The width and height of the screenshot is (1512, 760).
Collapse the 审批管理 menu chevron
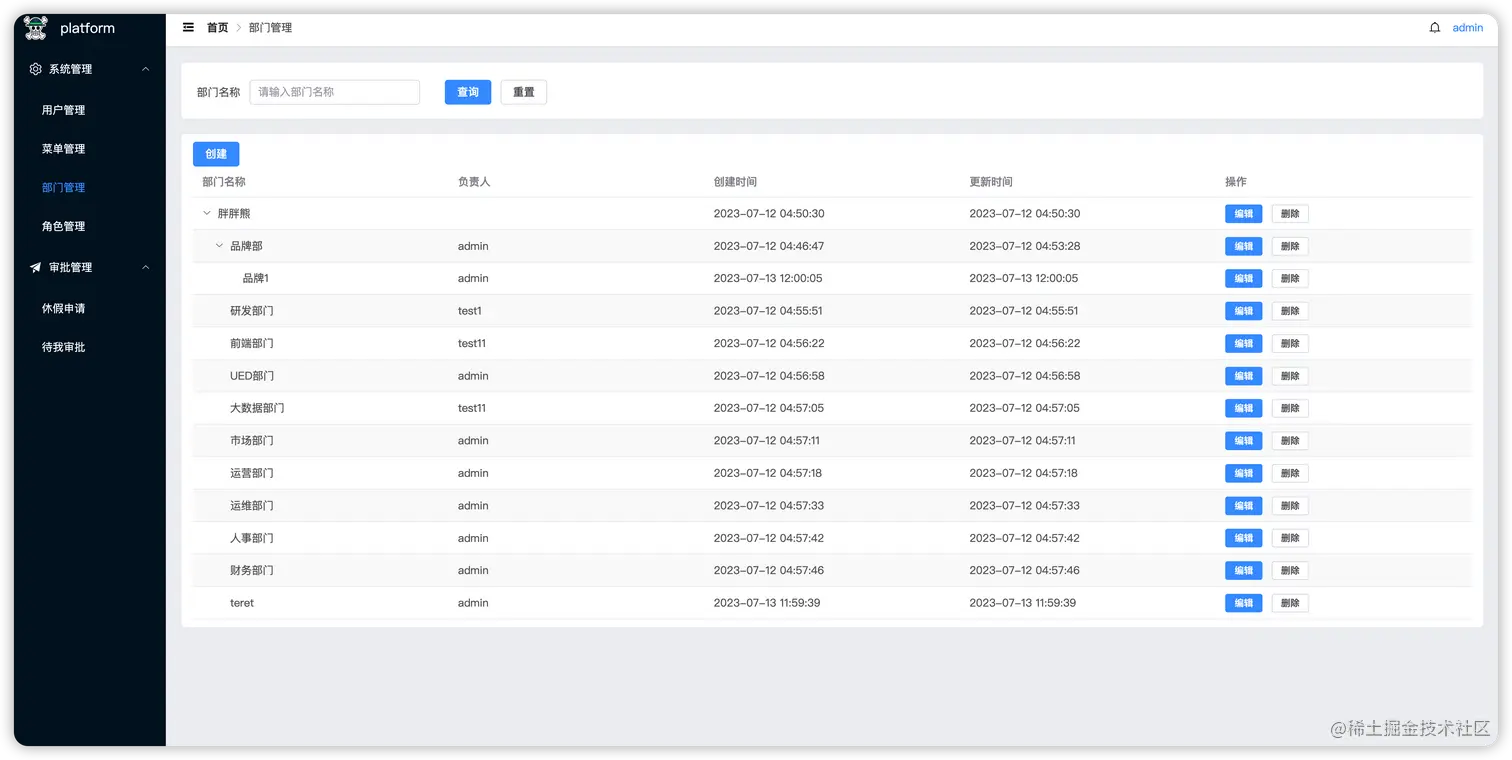pos(146,267)
